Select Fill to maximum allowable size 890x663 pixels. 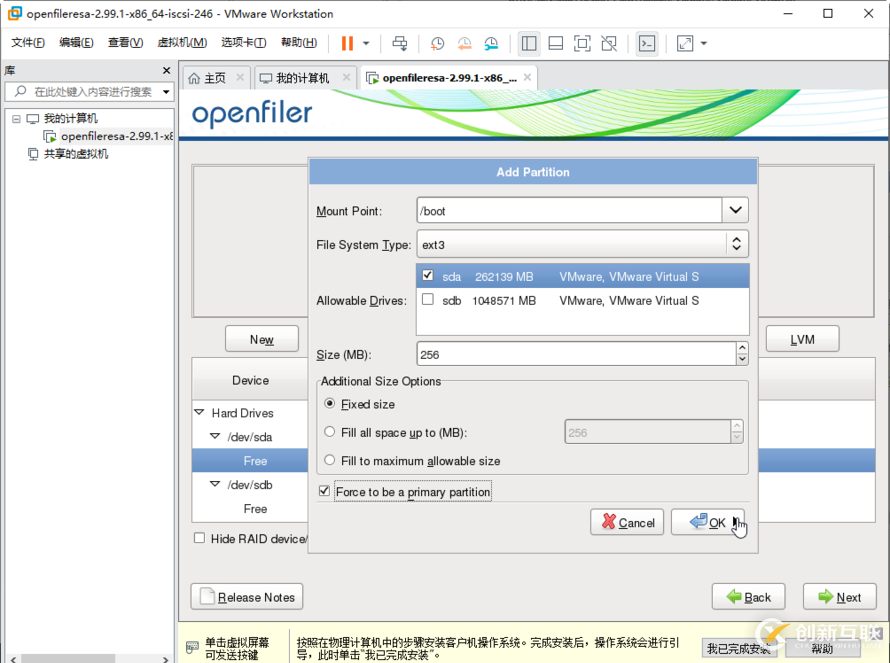pyautogui.click(x=330, y=461)
